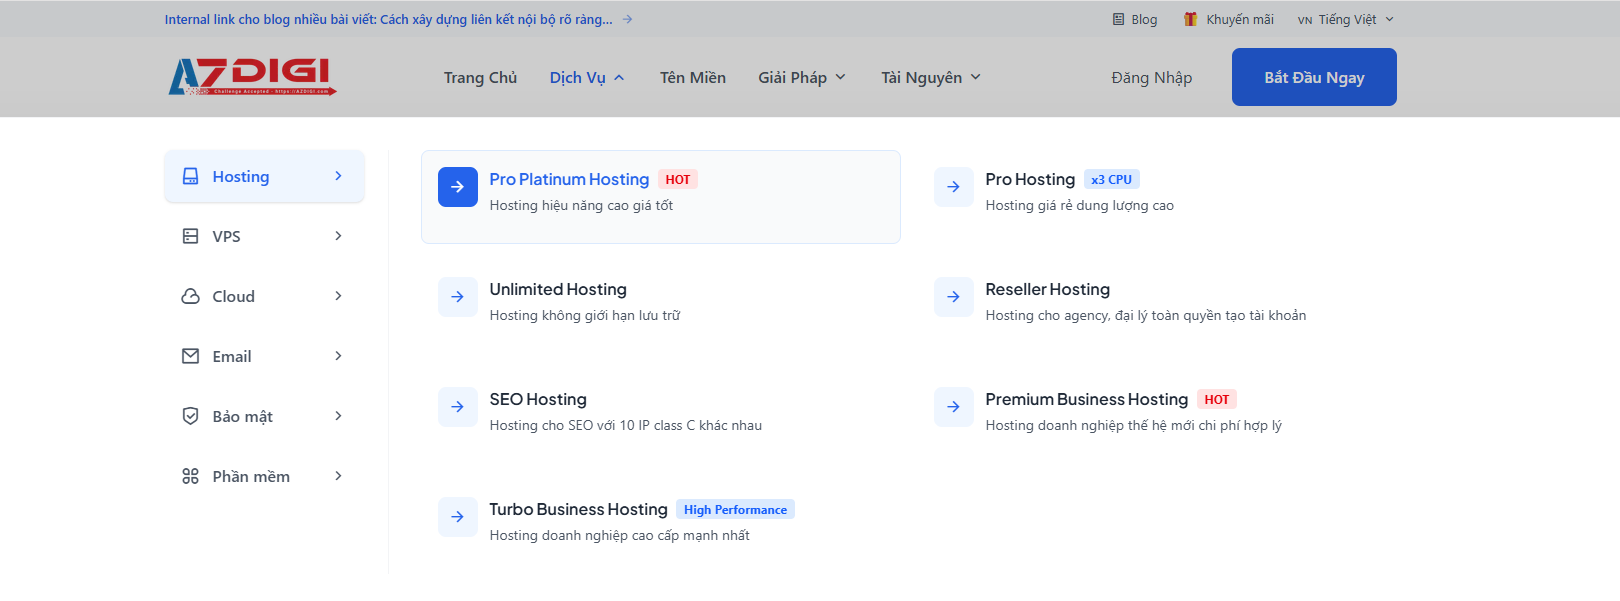The width and height of the screenshot is (1620, 601).
Task: Click "Hosting giá rẻ dung lượng cao" description
Action: coord(1080,205)
